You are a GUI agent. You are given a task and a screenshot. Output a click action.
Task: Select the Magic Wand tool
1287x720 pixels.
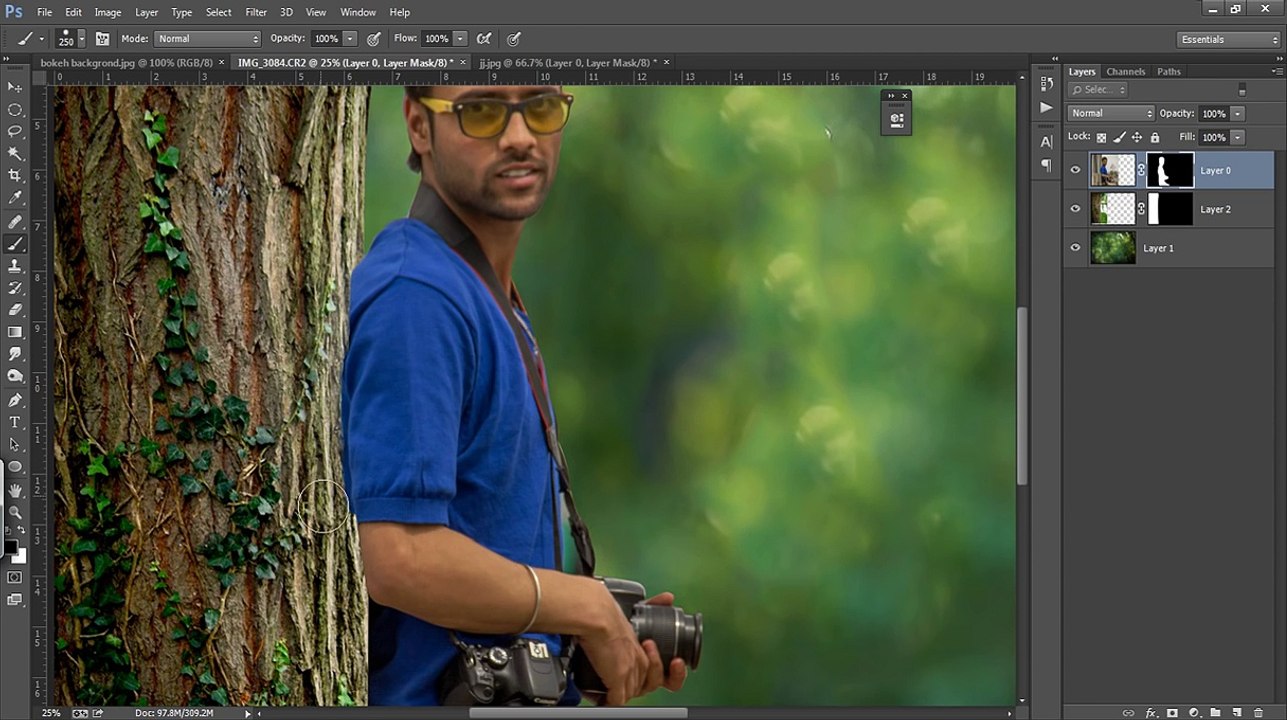click(x=15, y=153)
